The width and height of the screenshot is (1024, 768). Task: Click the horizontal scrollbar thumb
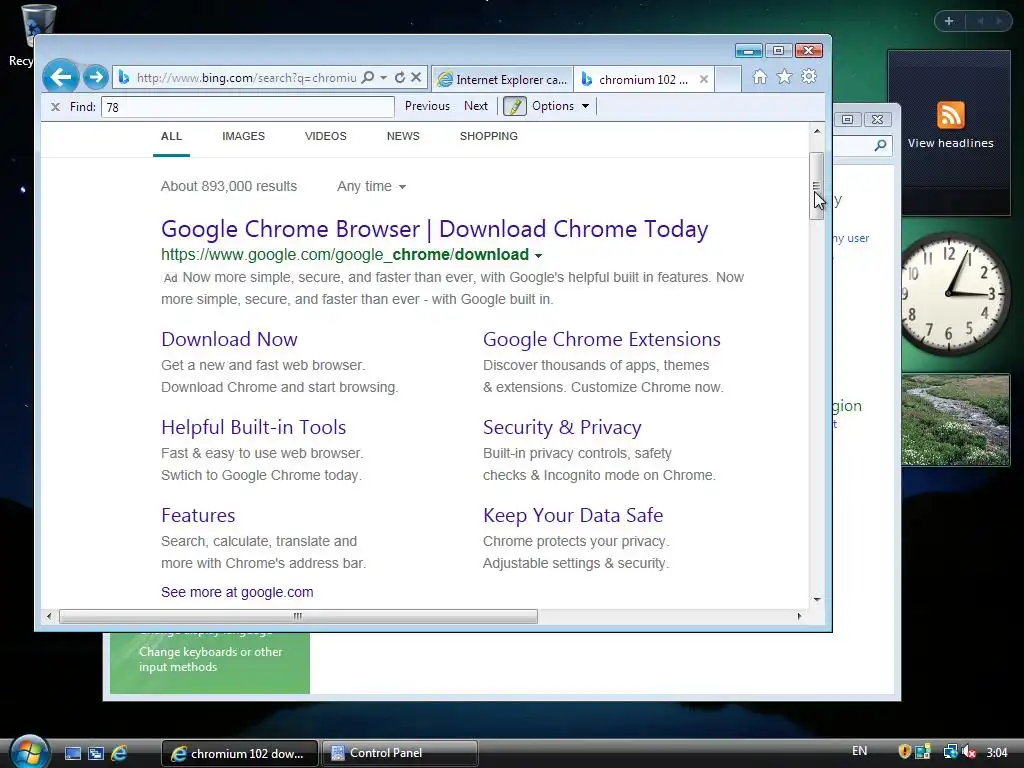pyautogui.click(x=298, y=616)
